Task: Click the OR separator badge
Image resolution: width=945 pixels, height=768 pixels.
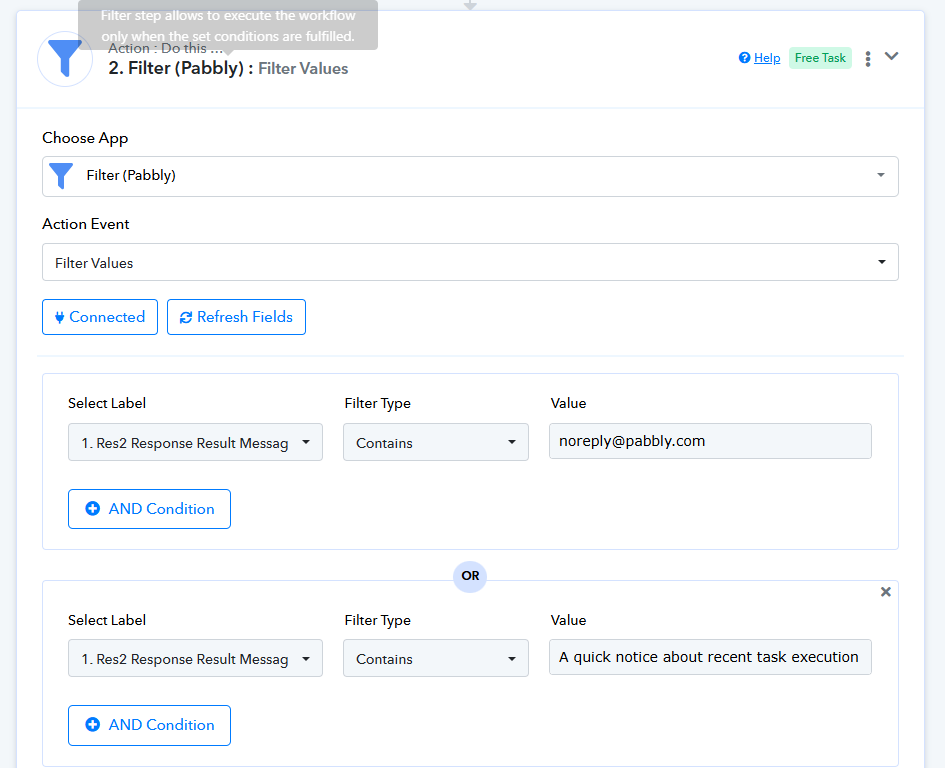Action: pos(470,576)
